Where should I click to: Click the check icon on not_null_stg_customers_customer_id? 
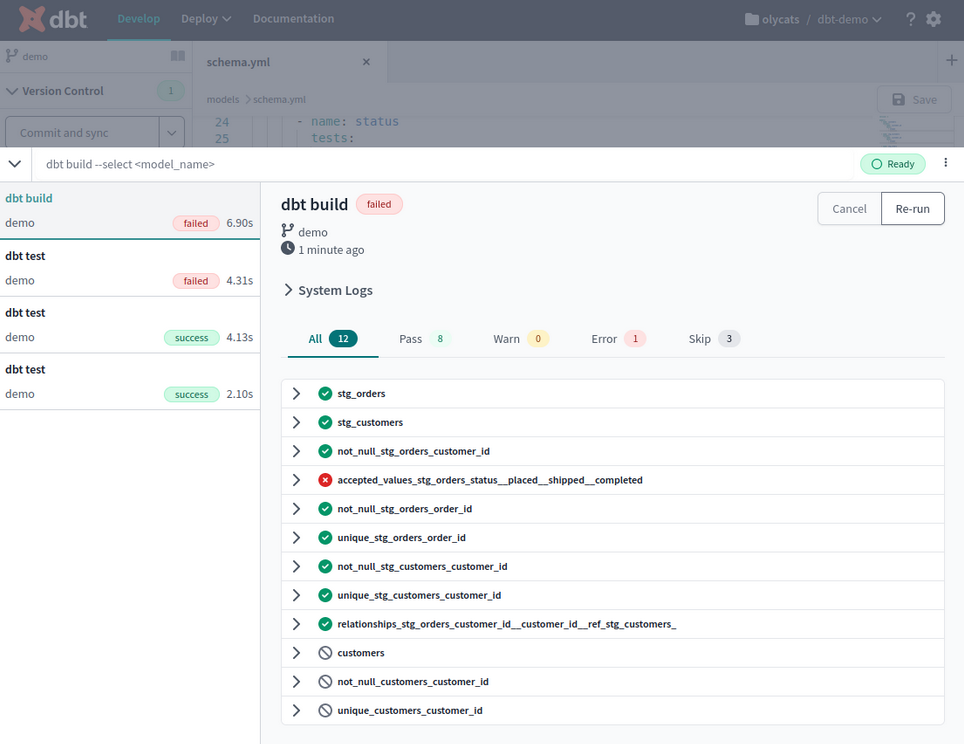[x=325, y=566]
